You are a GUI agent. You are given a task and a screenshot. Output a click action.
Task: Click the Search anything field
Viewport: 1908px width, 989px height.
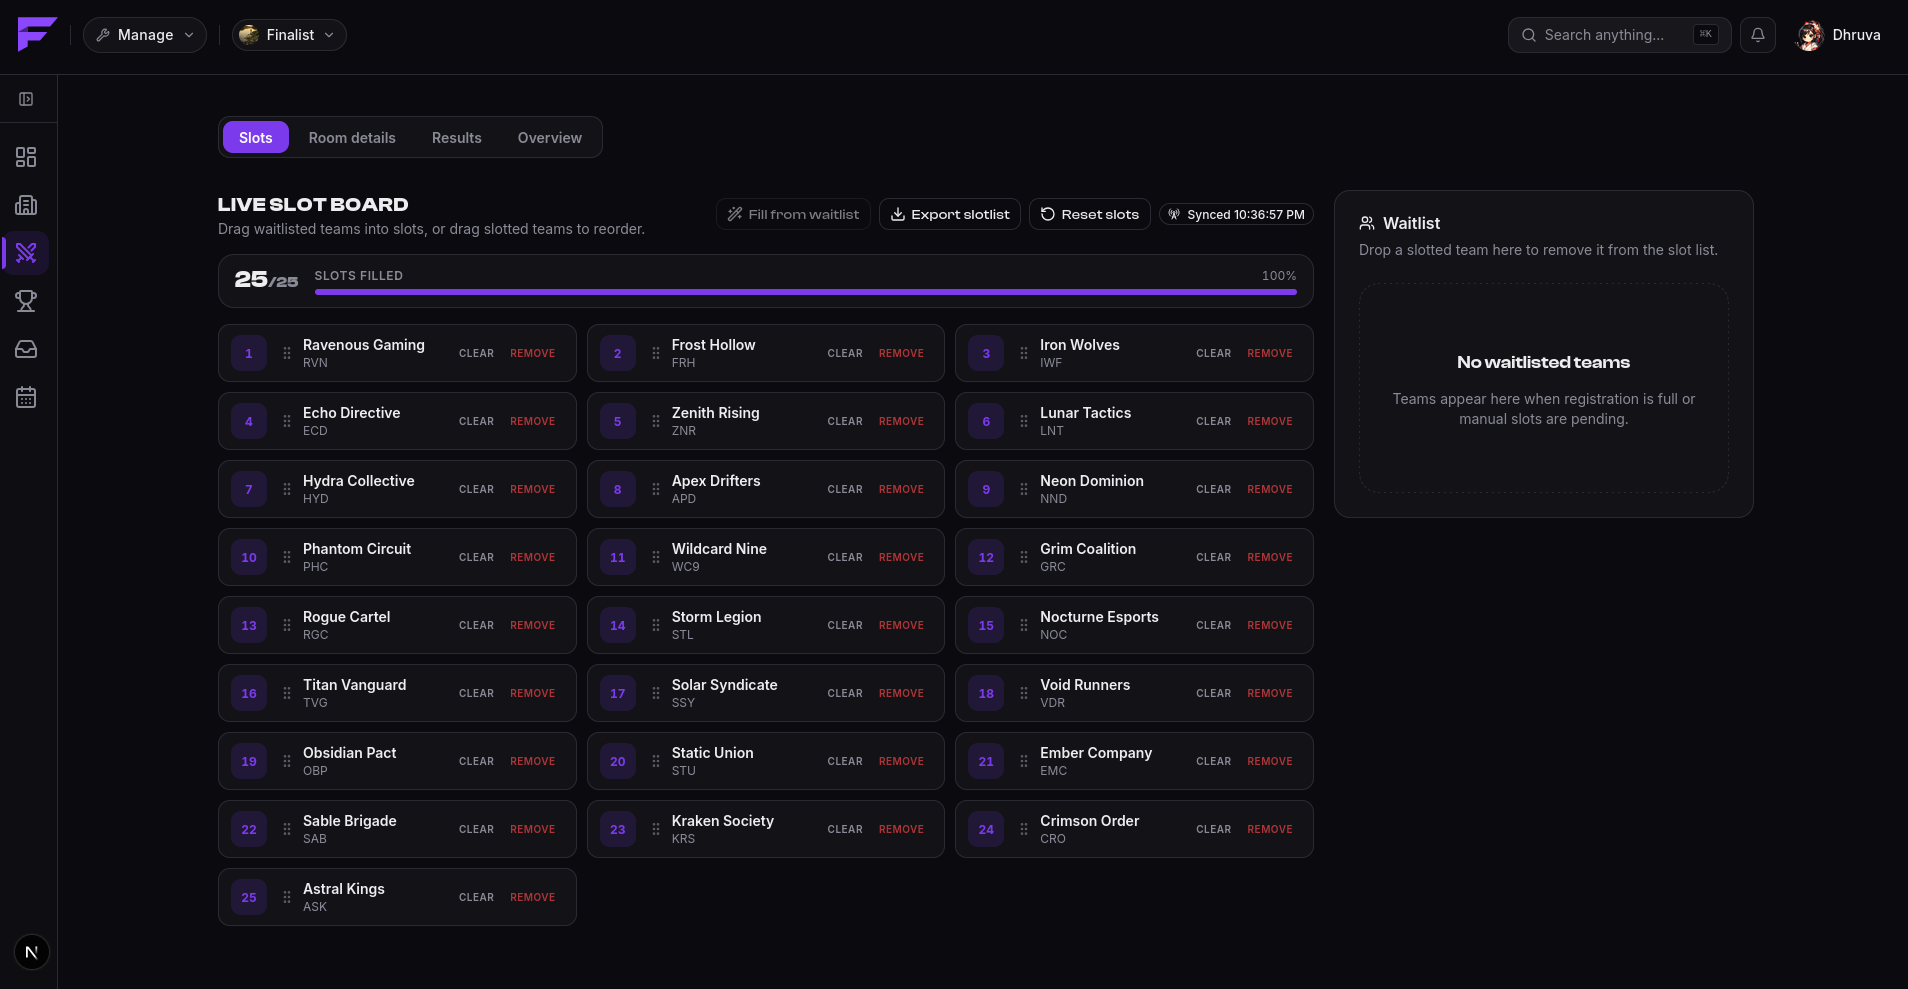[x=1619, y=35]
